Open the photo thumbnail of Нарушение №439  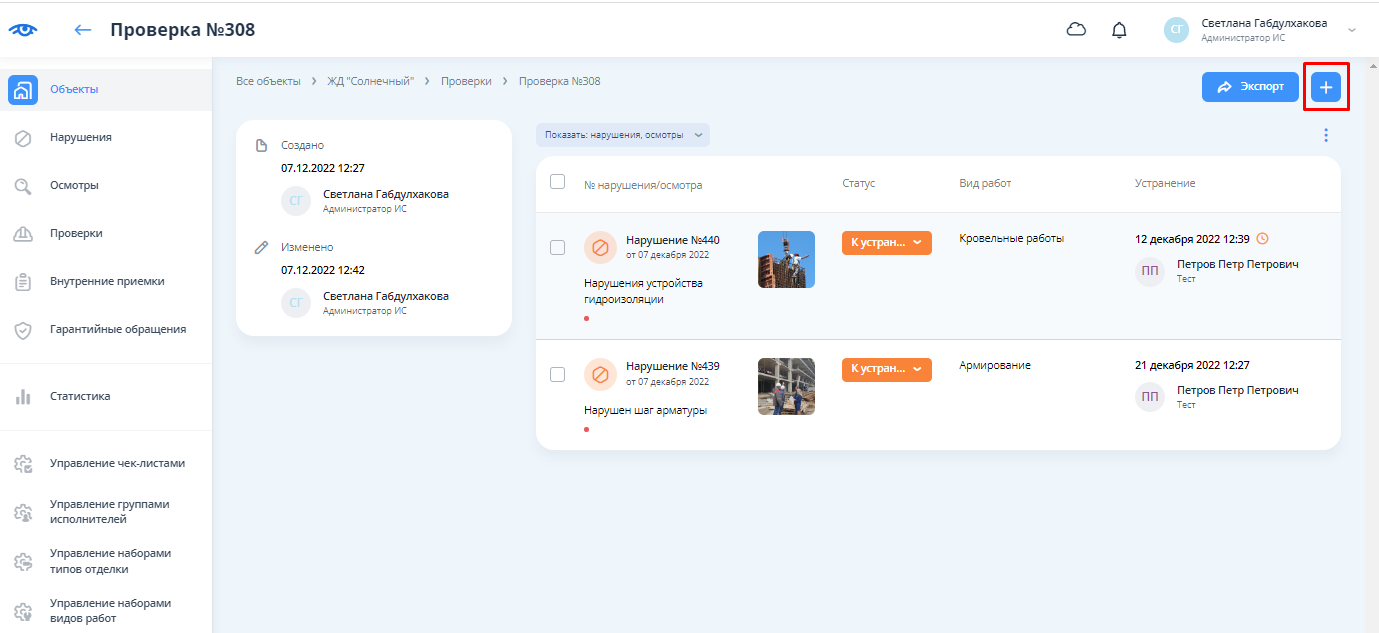pyautogui.click(x=786, y=386)
